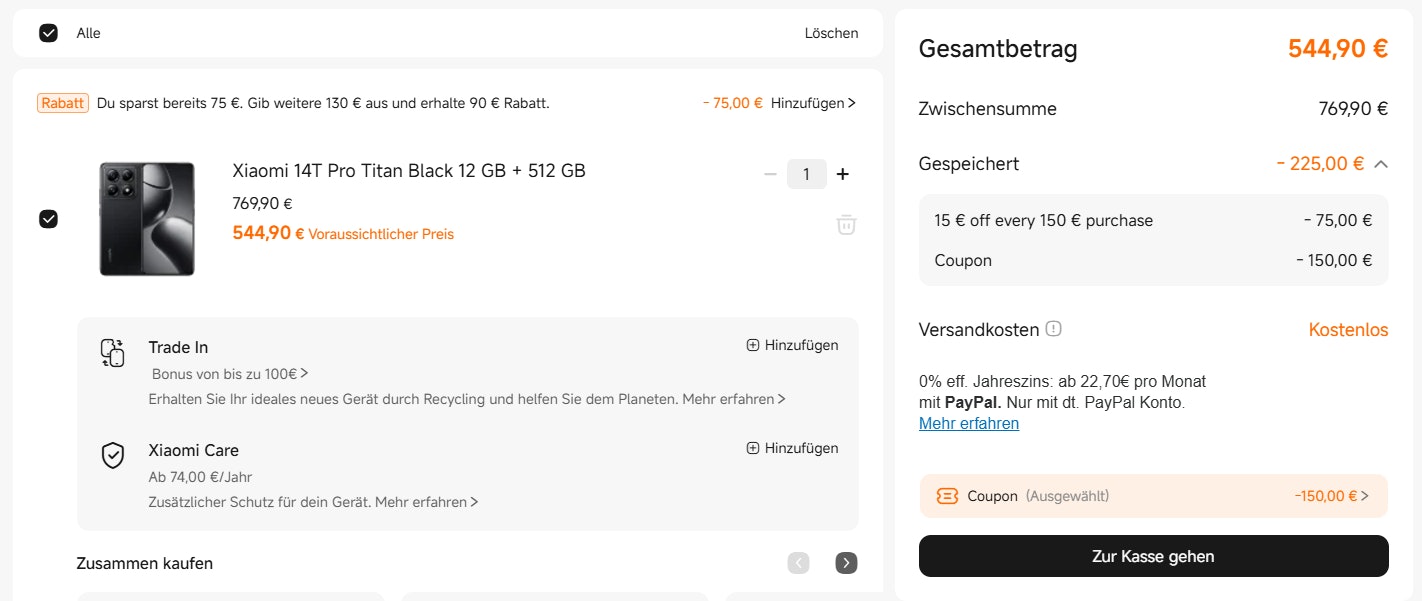Collapse the Gespeichert savings breakdown
The height and width of the screenshot is (601, 1422).
[1381, 163]
